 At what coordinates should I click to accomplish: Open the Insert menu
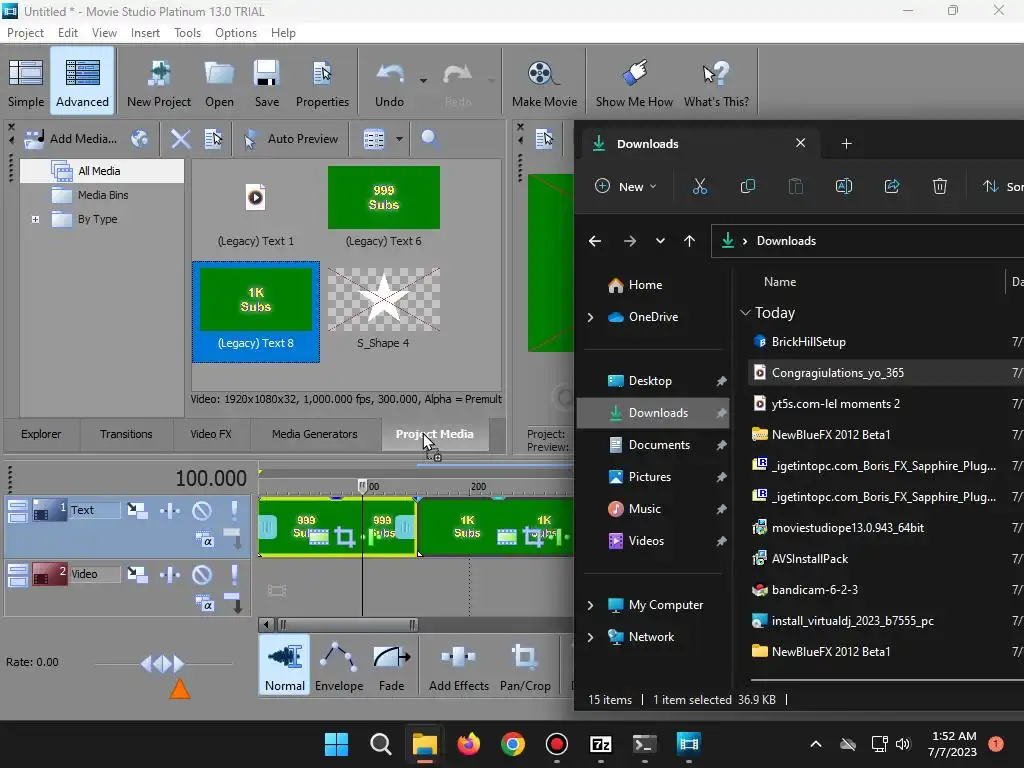[145, 33]
